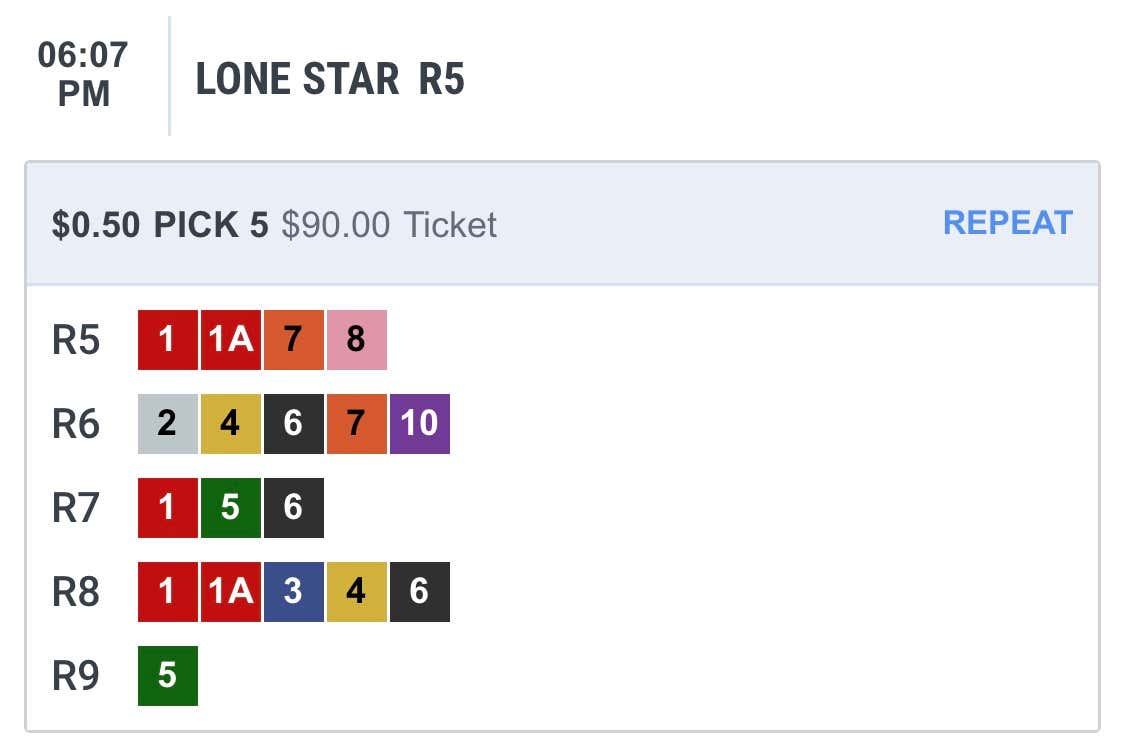
Task: Tap the purple number 10 in R6
Action: pos(420,424)
